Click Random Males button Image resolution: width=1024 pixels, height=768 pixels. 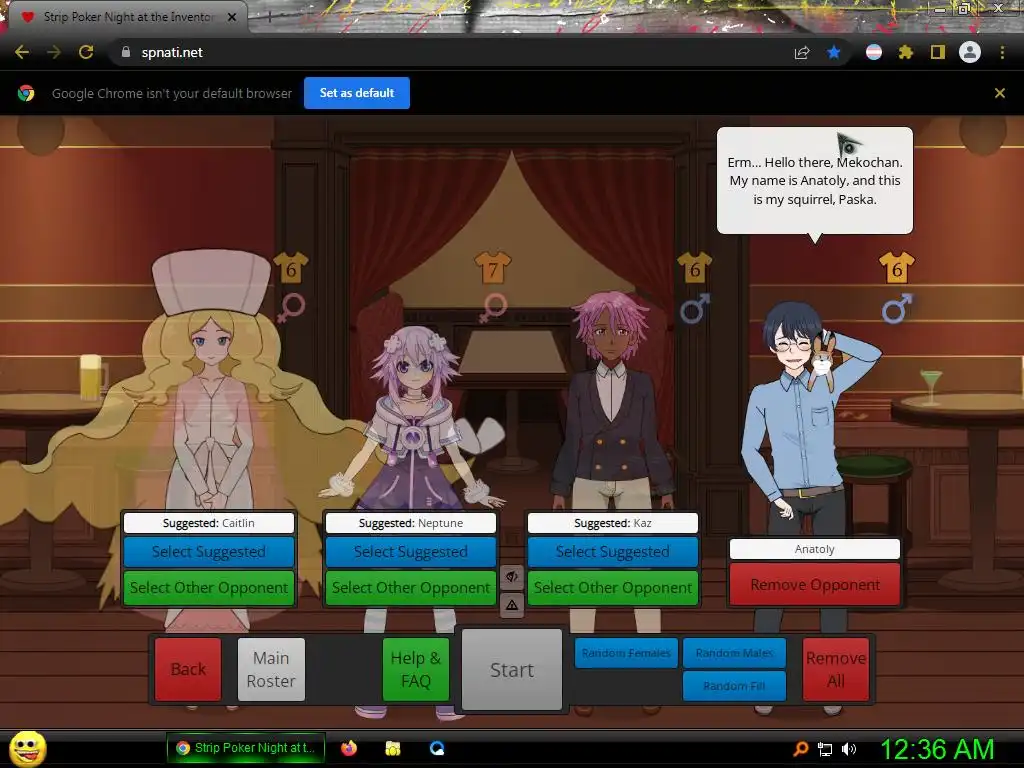pos(734,653)
